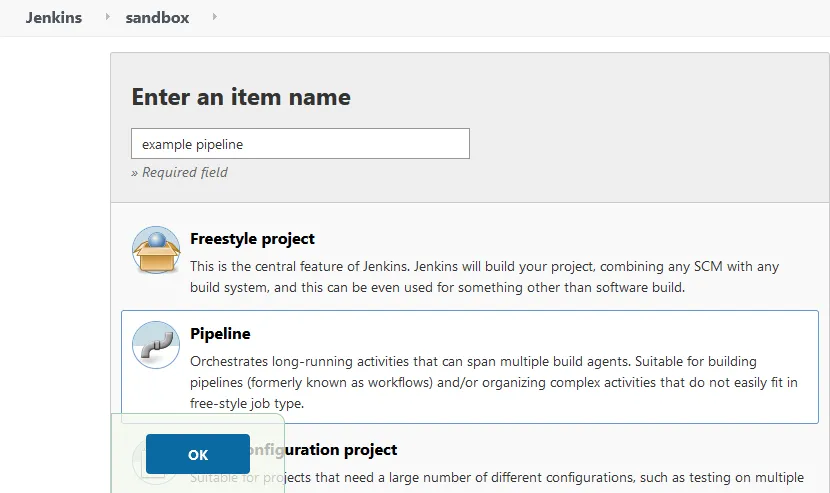Select the Pipeline item type title
The image size is (830, 493).
220,334
